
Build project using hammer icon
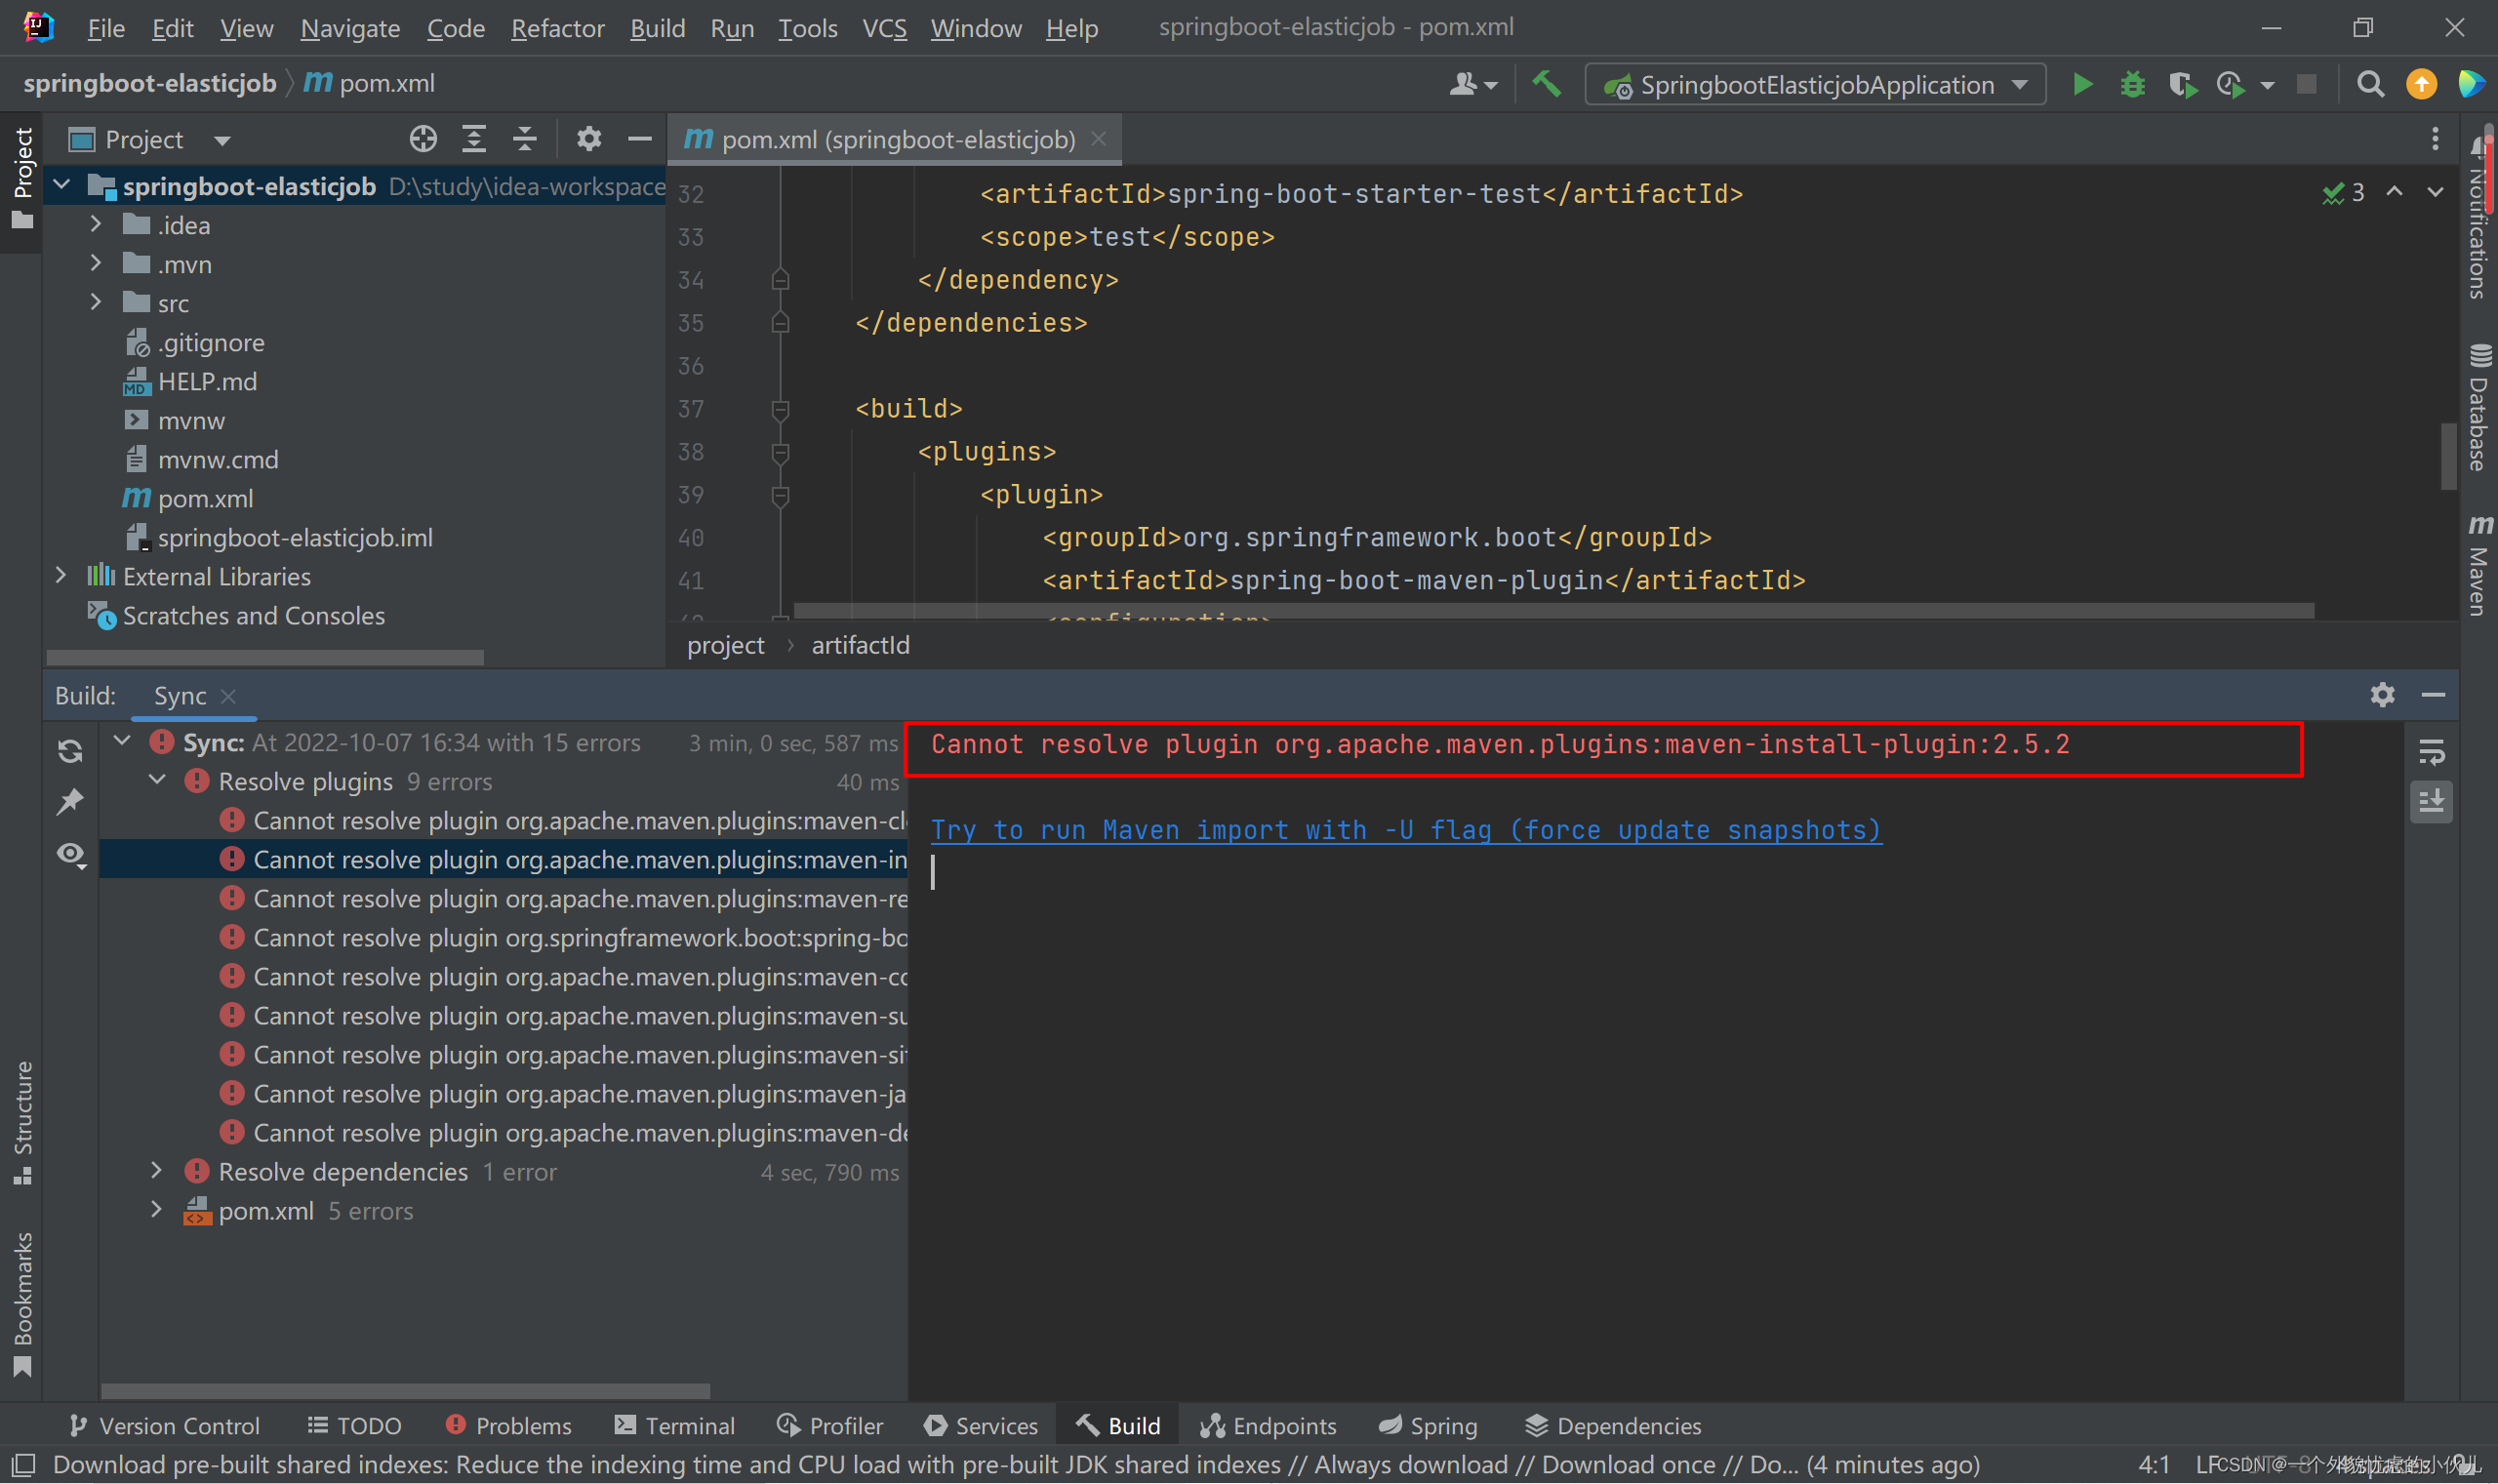1546,85
